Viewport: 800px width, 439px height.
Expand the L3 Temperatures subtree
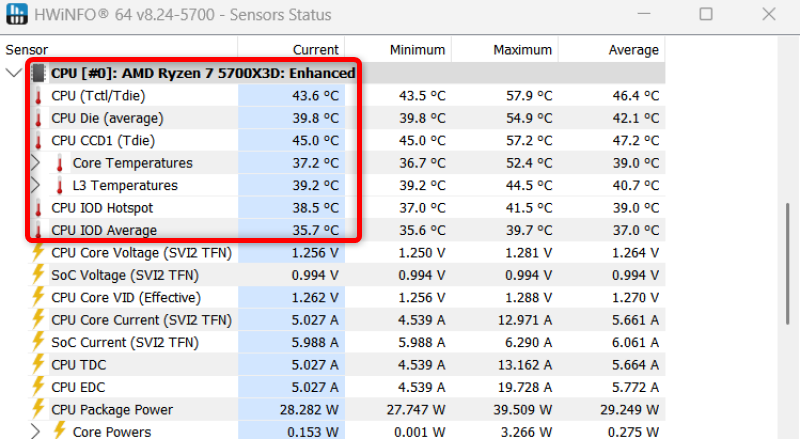coord(36,186)
